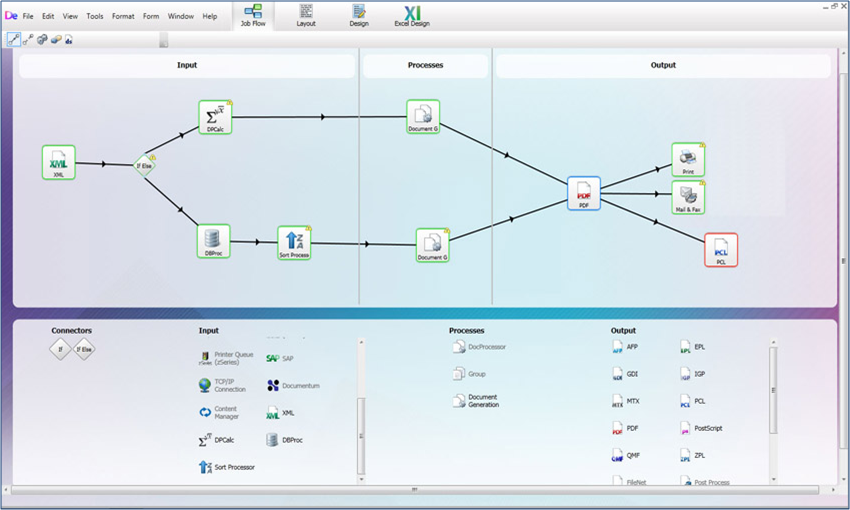The image size is (850, 510).
Task: Open the Help menu
Action: [210, 16]
